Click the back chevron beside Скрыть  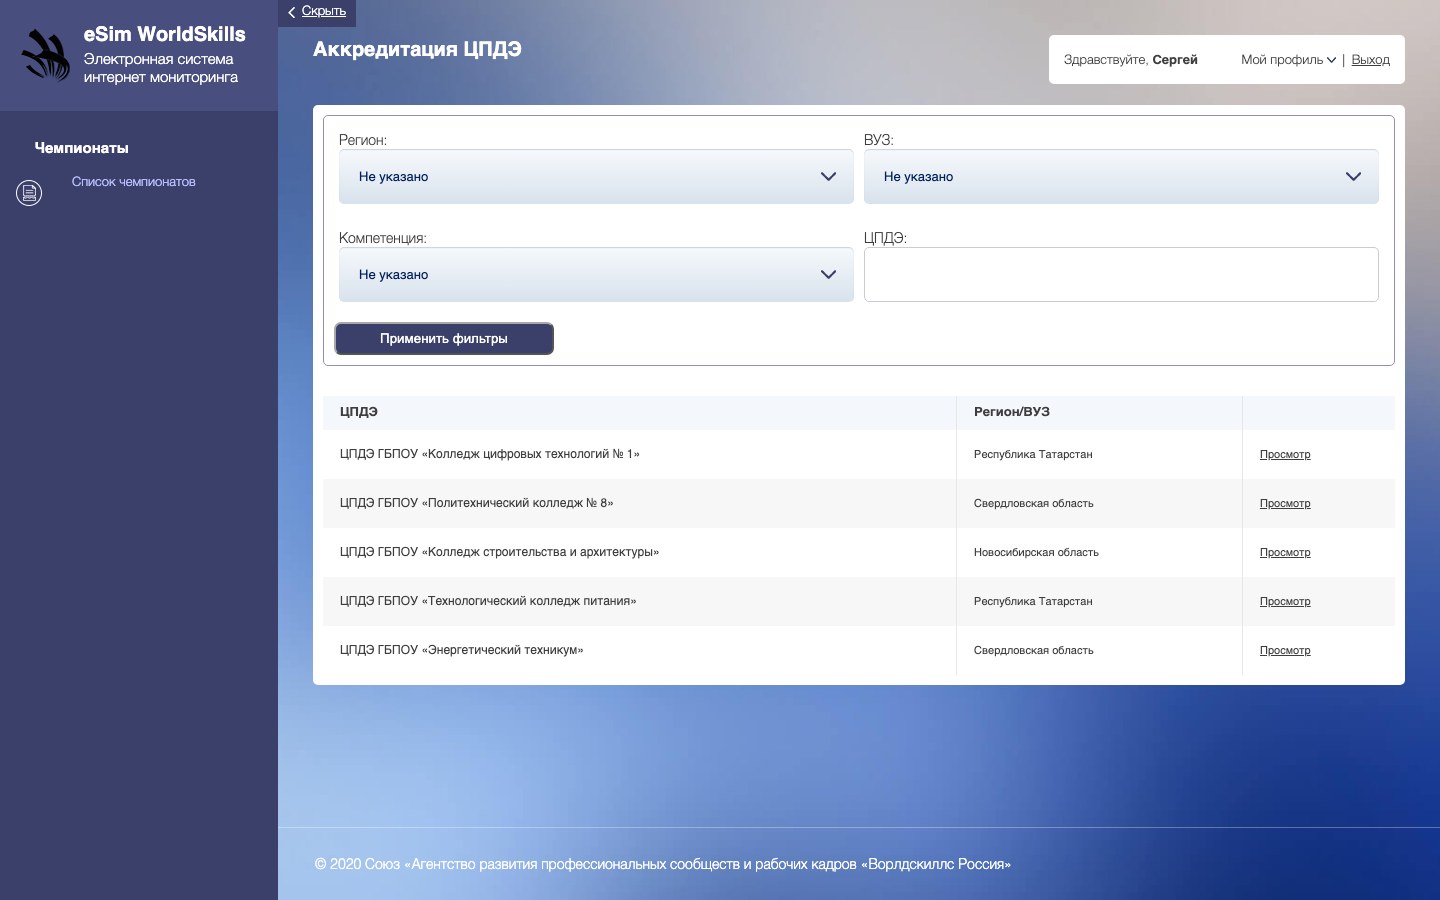(x=291, y=12)
